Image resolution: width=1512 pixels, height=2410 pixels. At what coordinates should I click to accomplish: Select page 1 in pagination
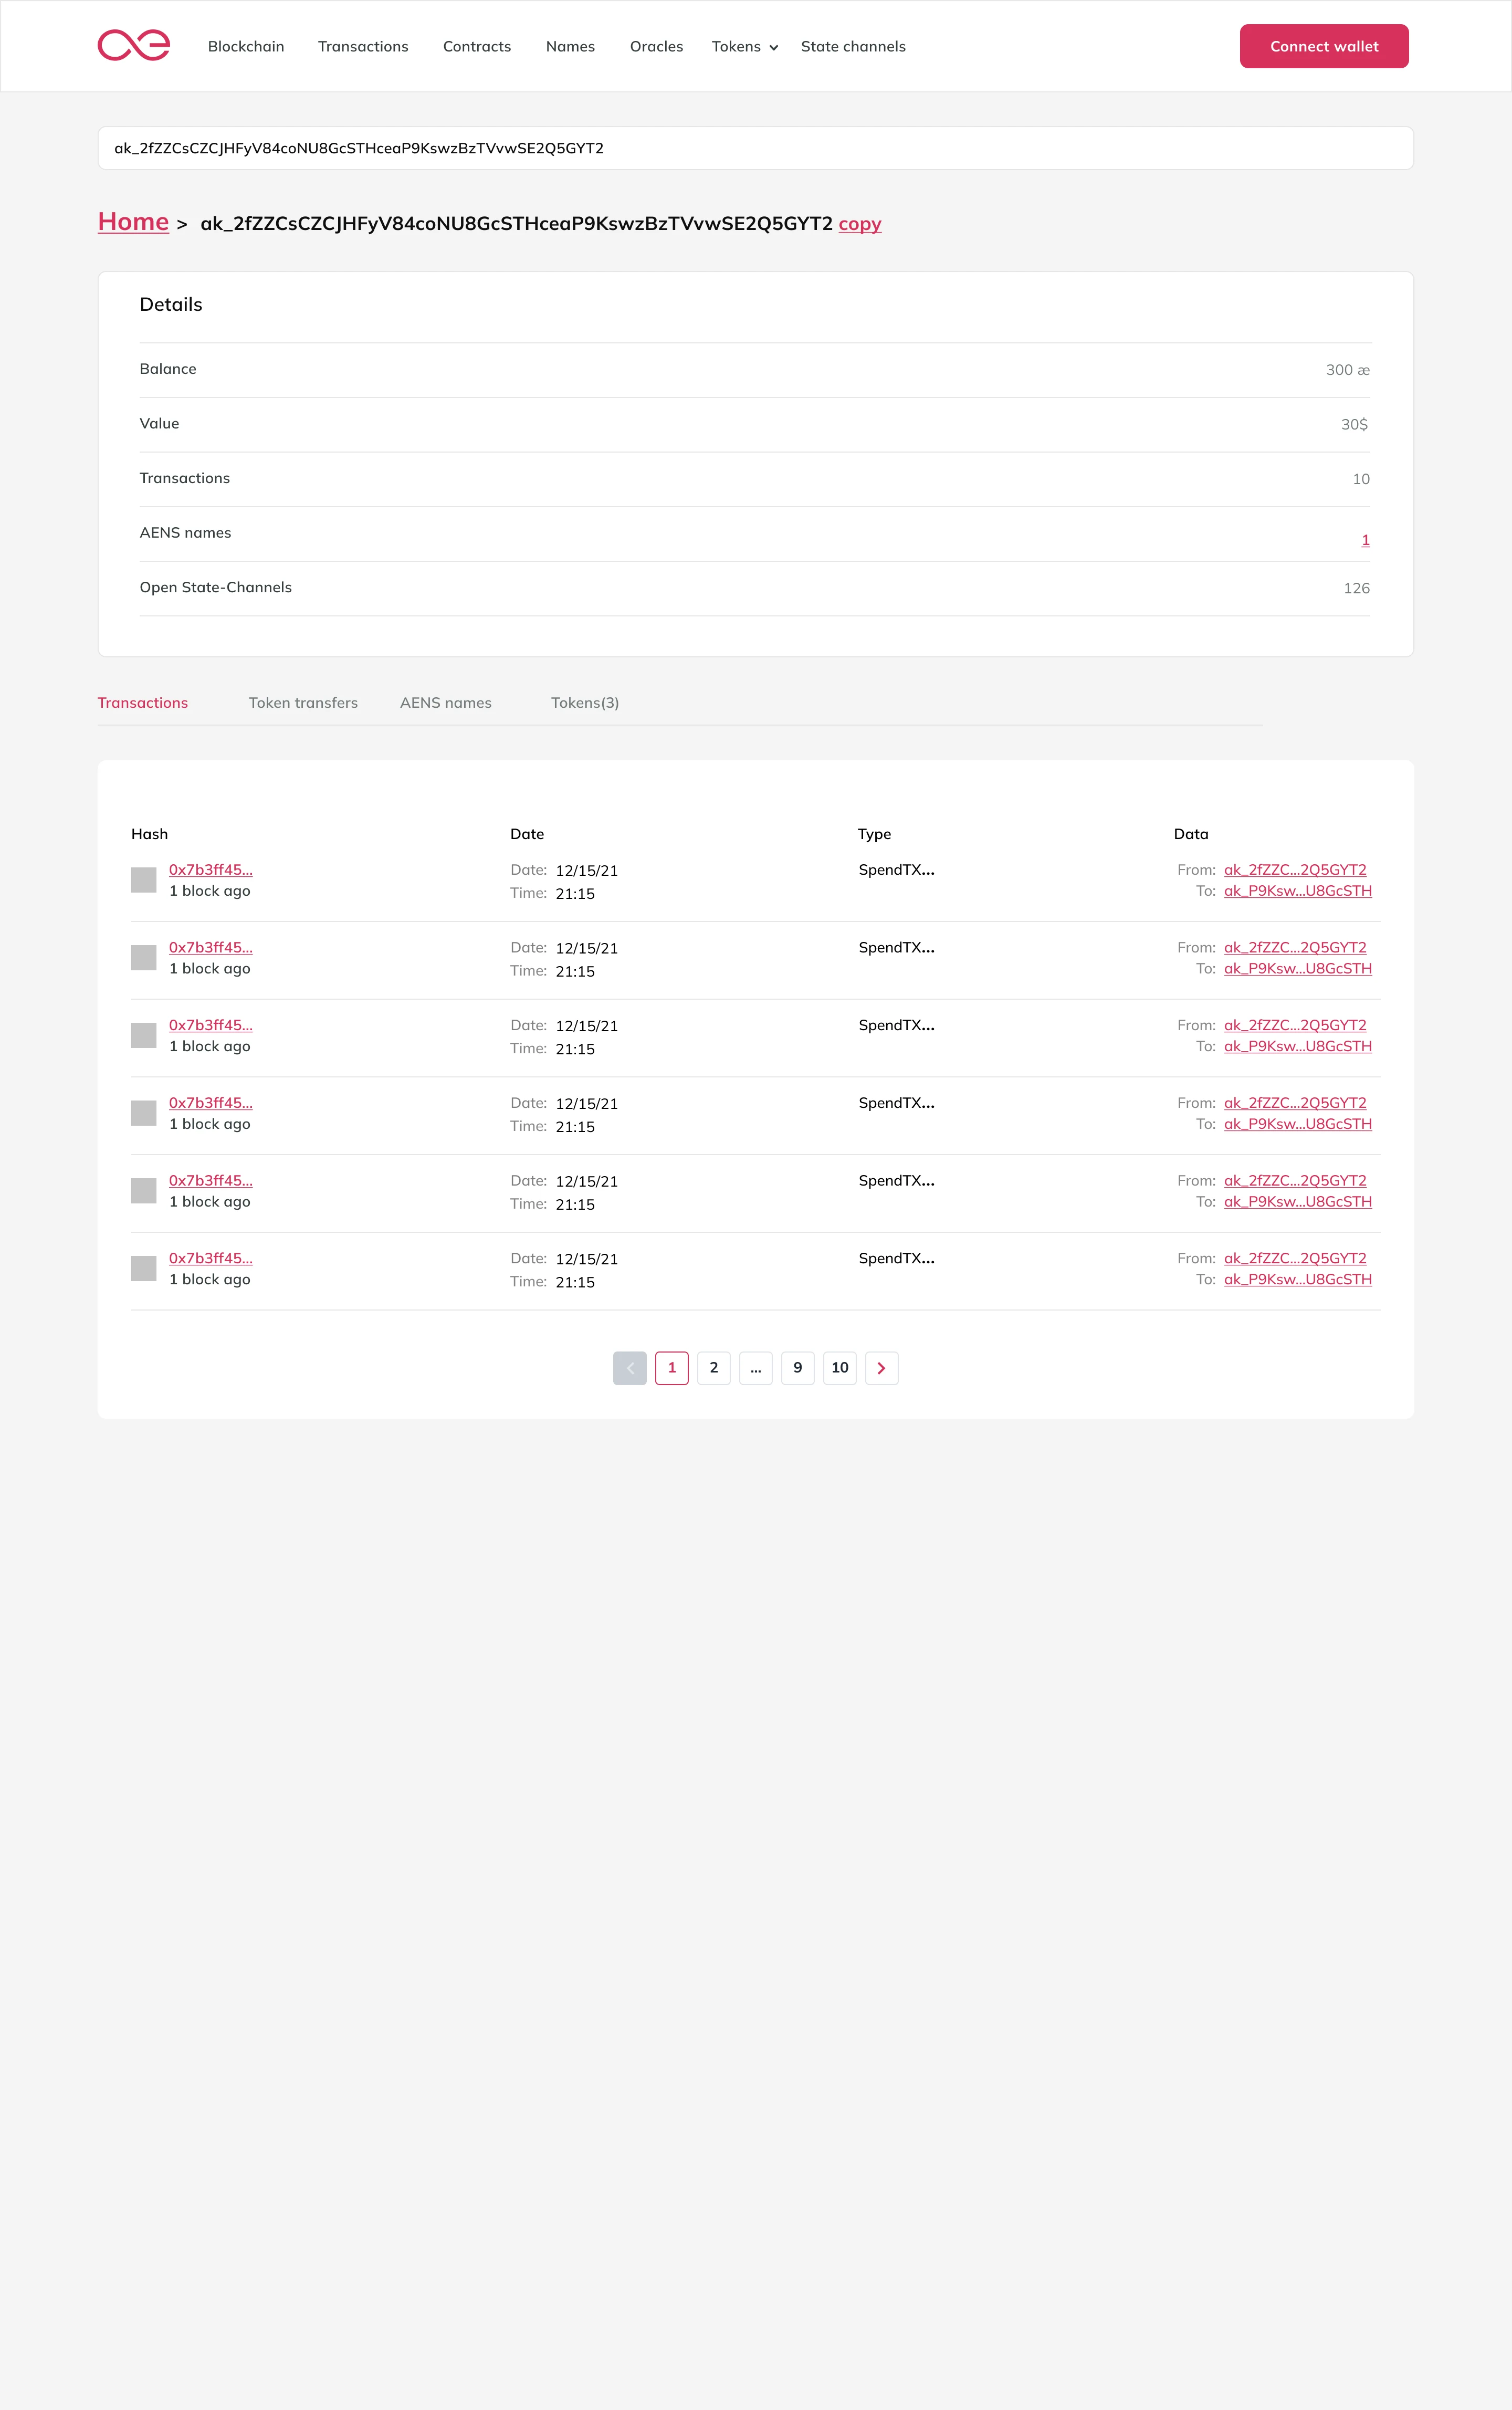[672, 1368]
